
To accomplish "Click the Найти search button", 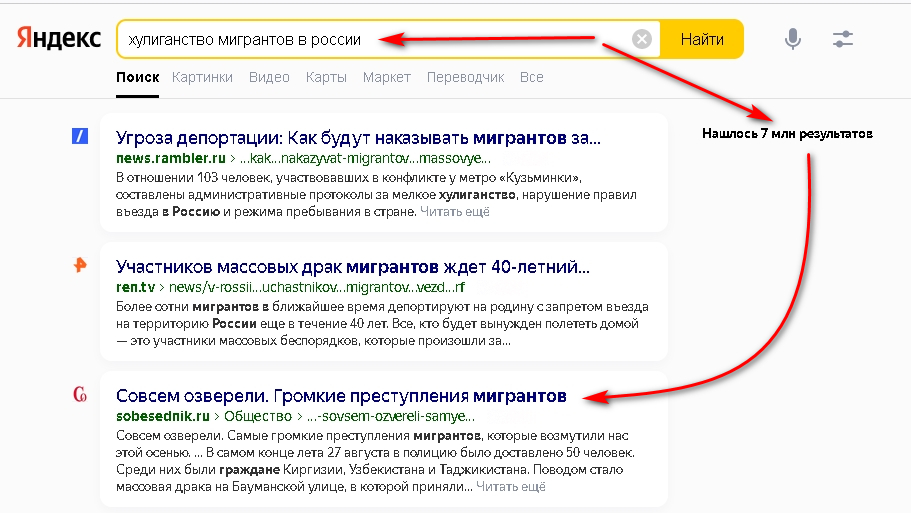I will [702, 40].
